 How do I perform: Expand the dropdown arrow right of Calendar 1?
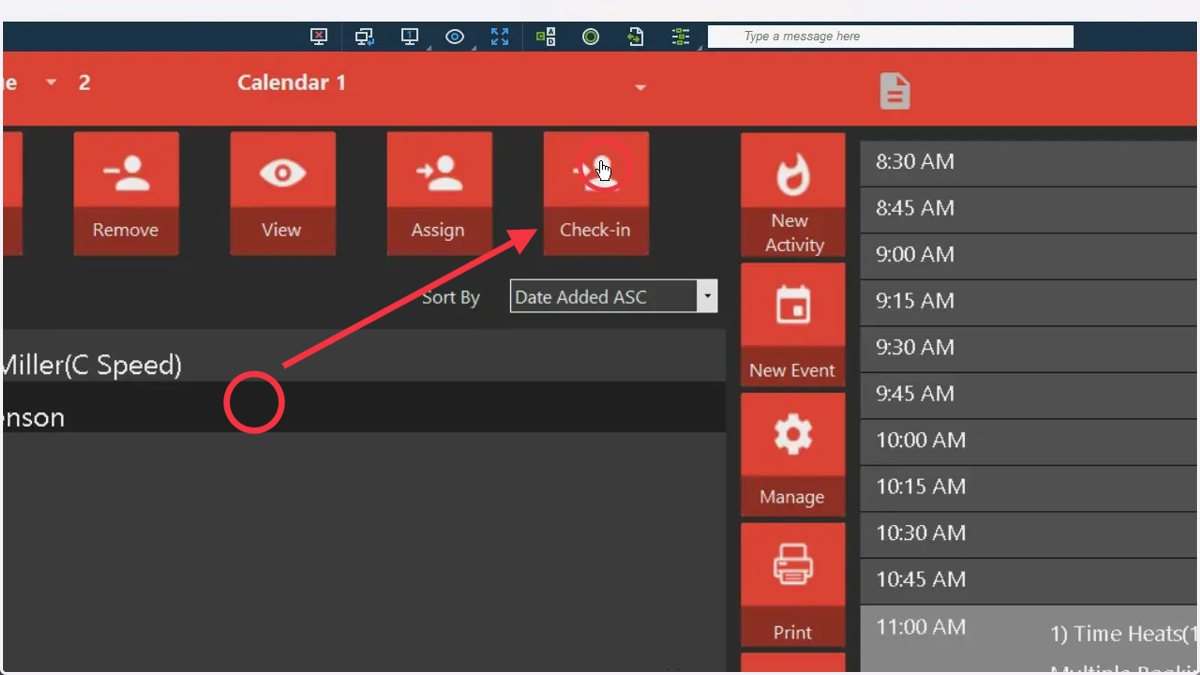tap(640, 88)
